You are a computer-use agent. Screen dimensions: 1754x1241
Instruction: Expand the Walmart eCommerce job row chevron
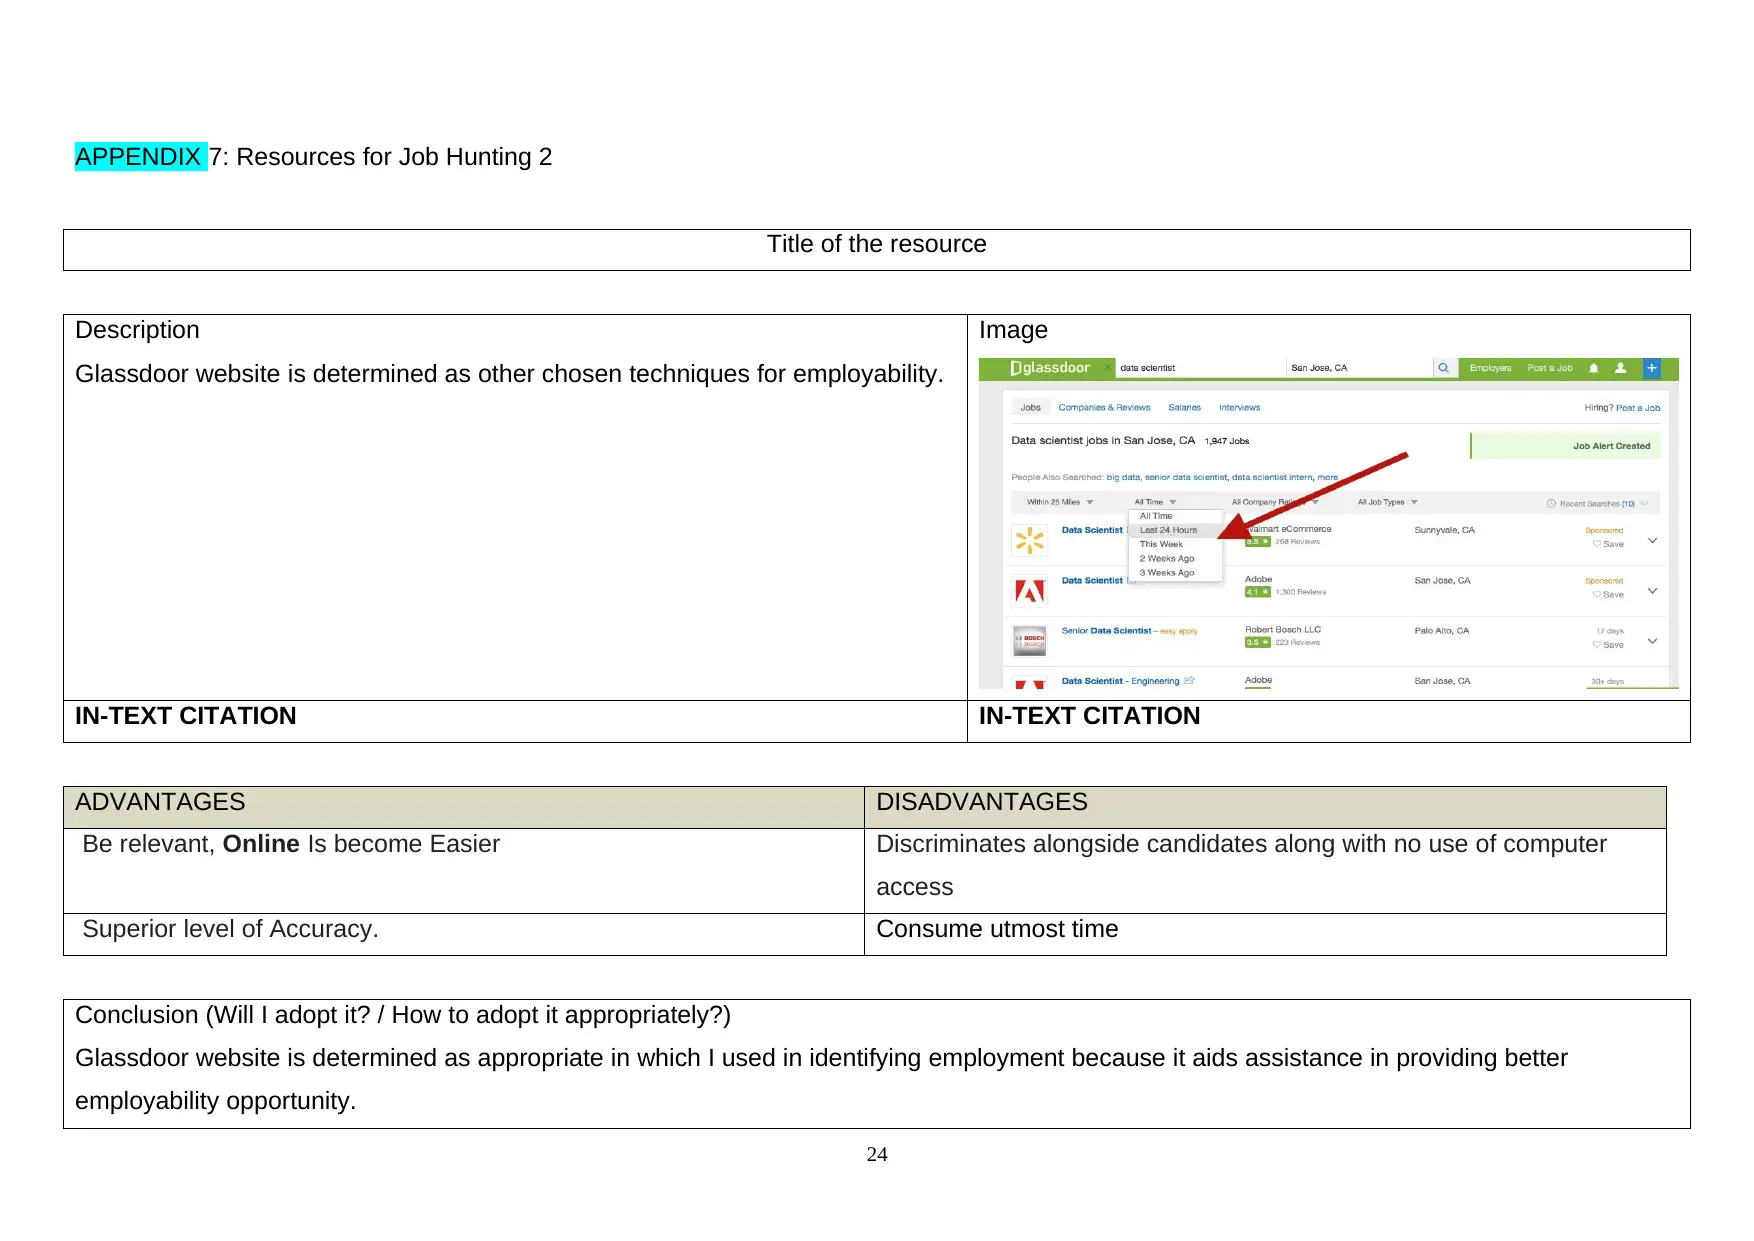1652,541
